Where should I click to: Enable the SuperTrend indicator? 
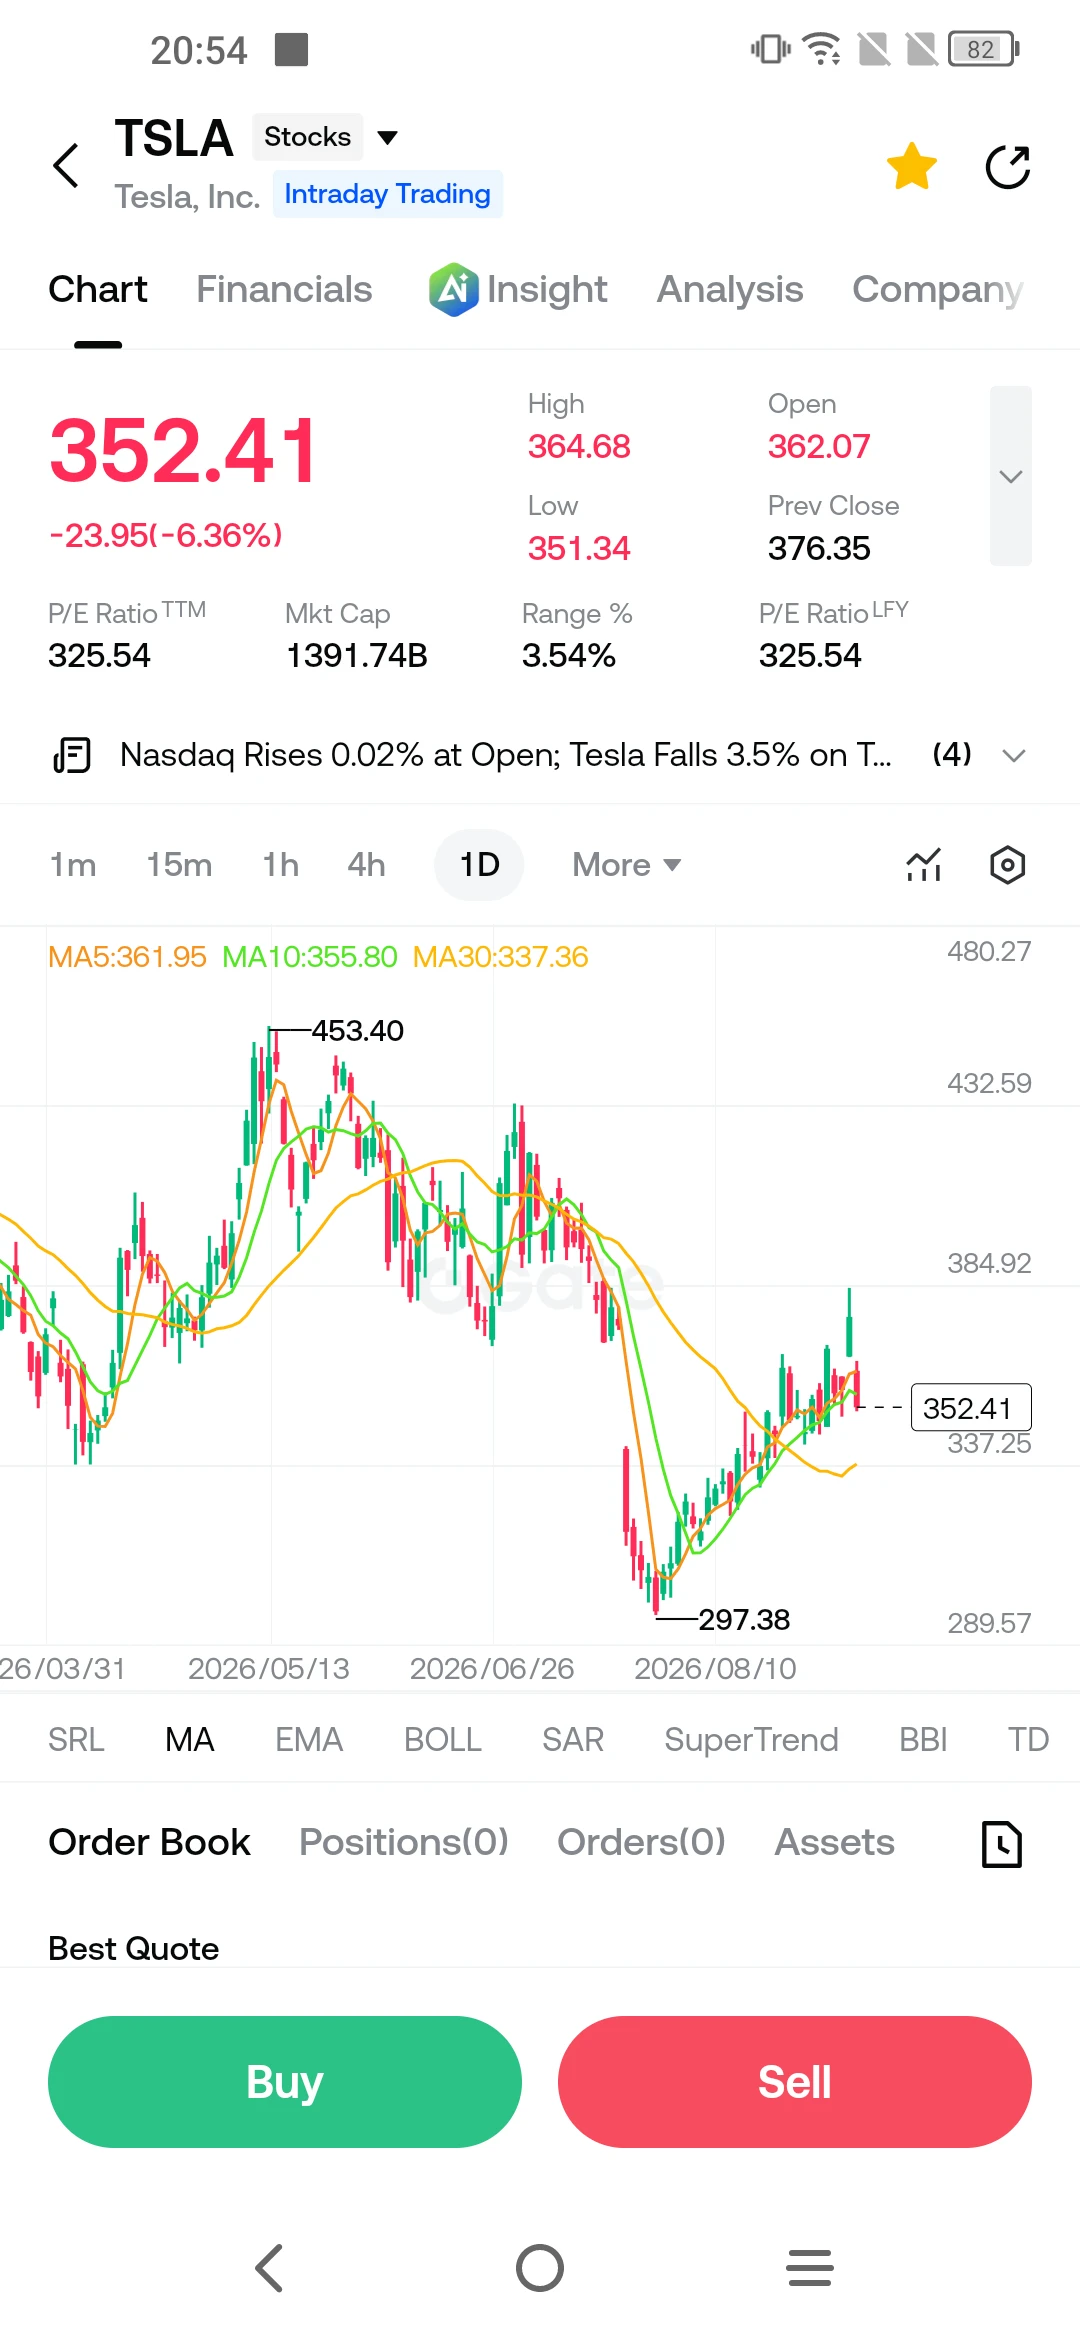pyautogui.click(x=751, y=1740)
